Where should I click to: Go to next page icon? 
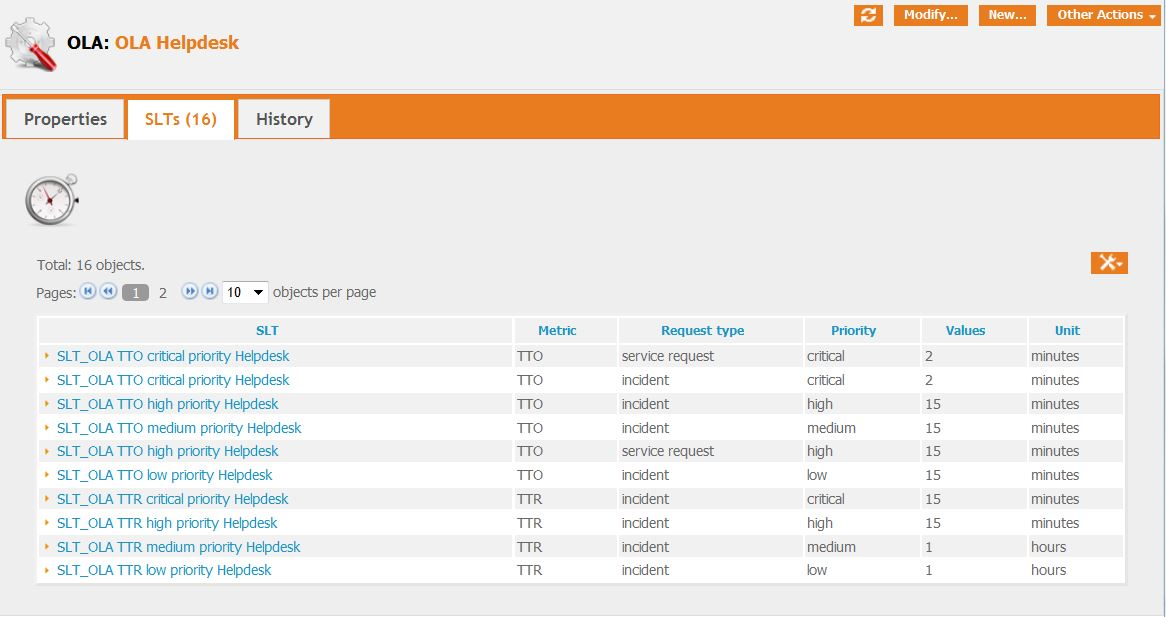pyautogui.click(x=190, y=292)
